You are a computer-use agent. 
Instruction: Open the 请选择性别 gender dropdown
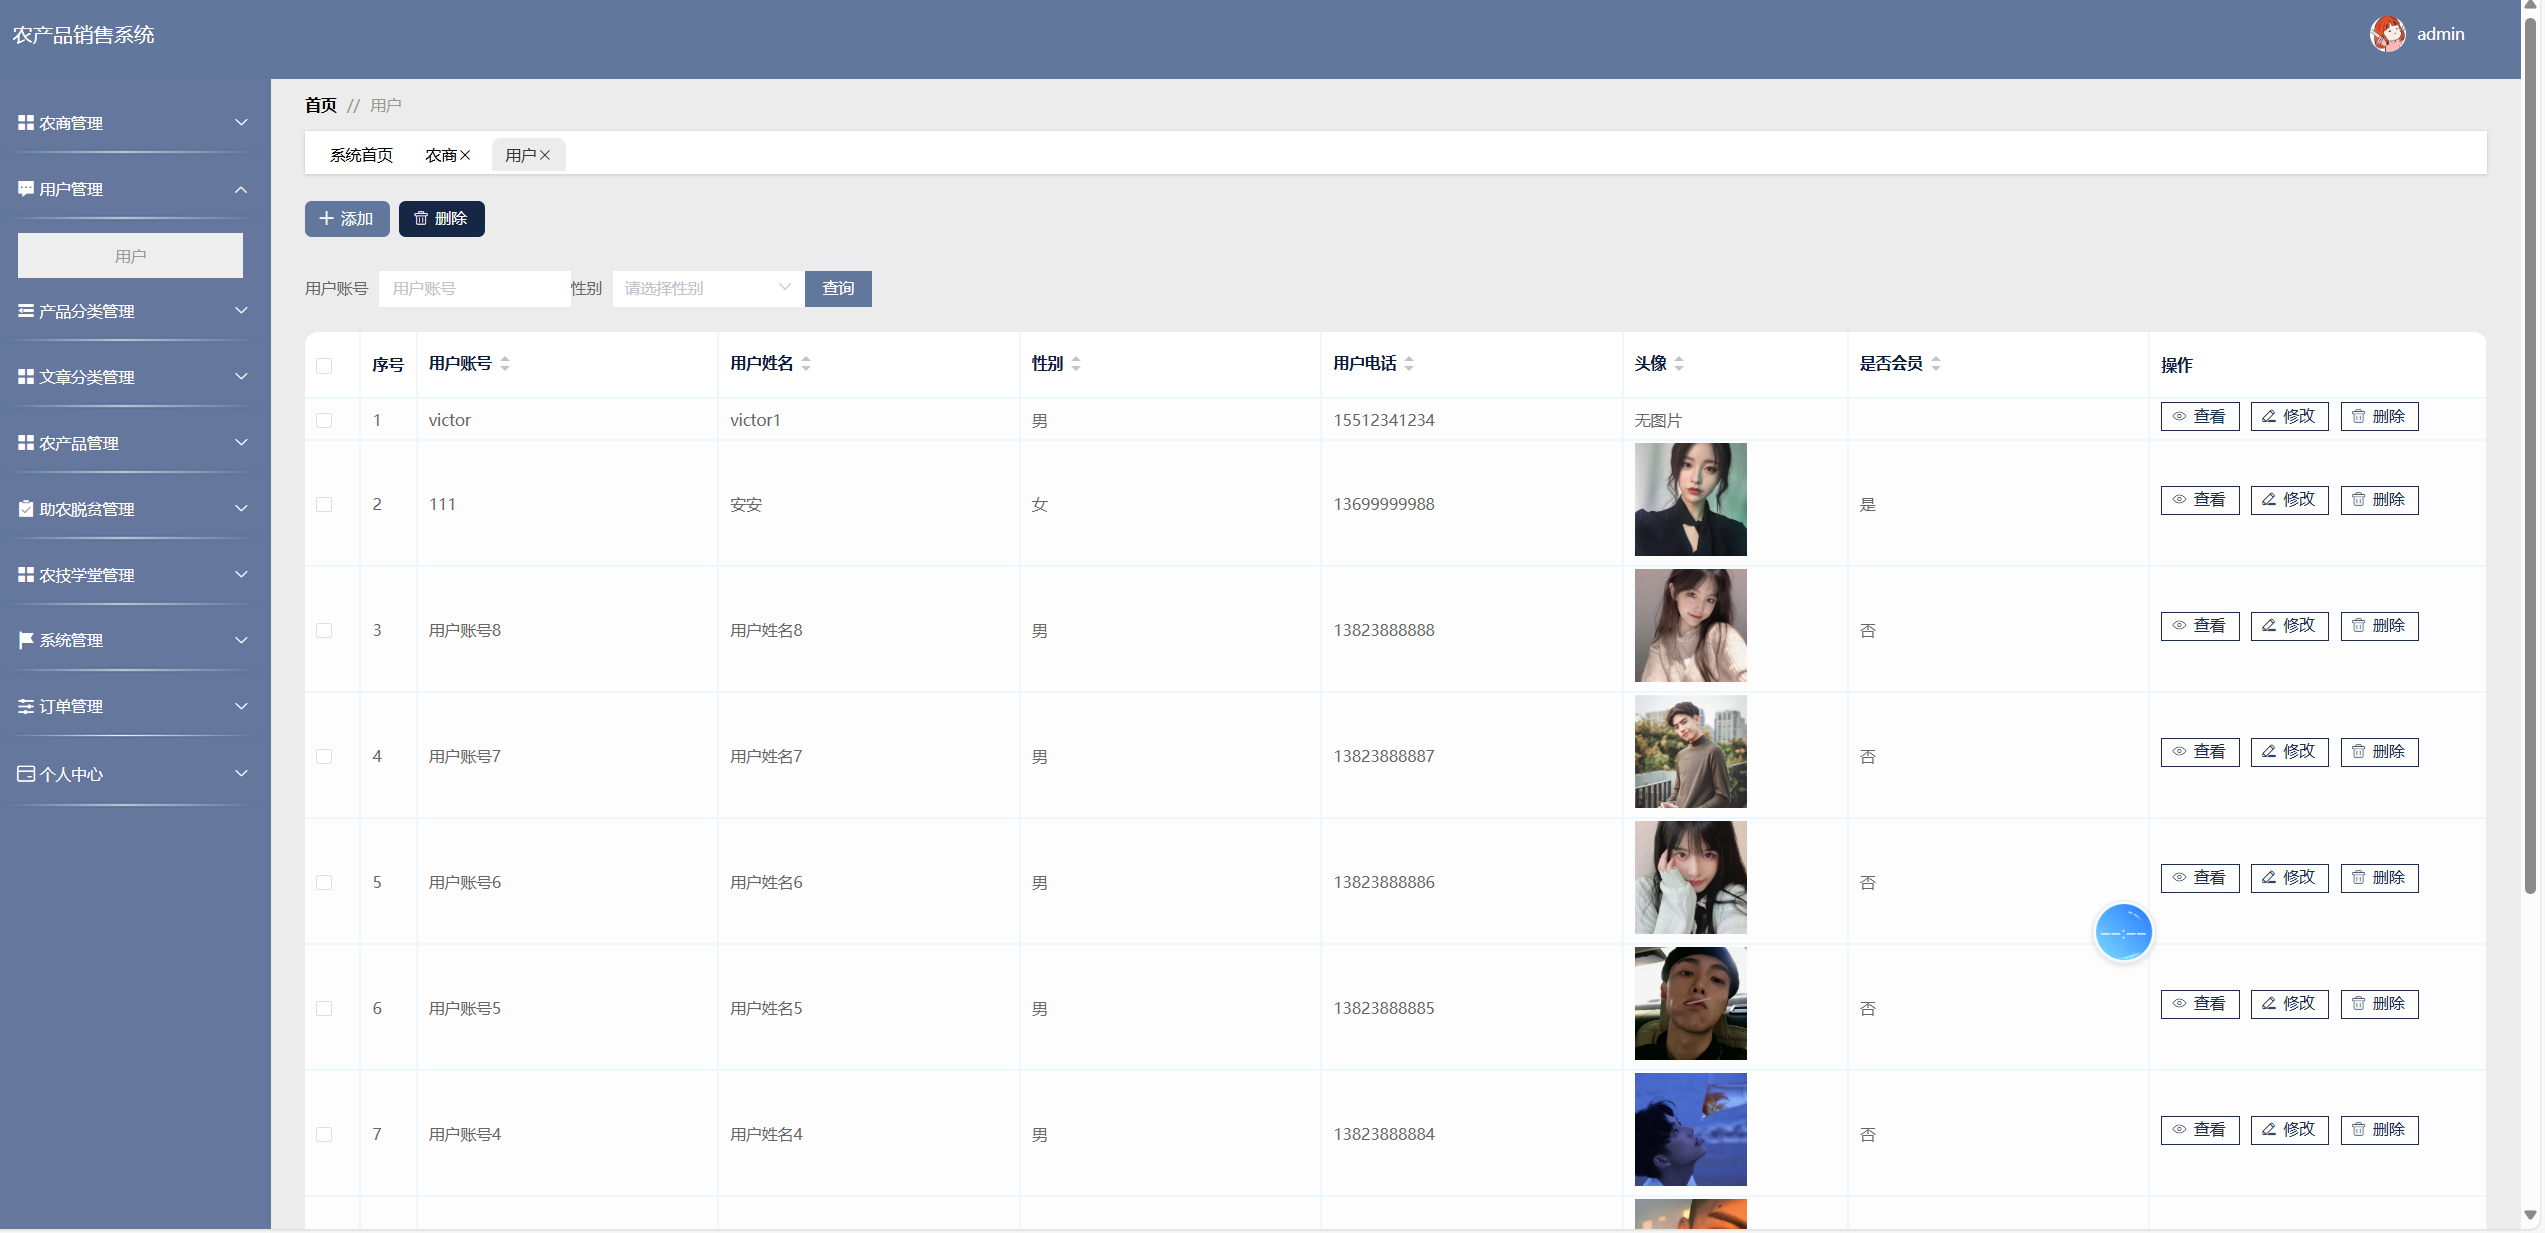click(x=706, y=288)
